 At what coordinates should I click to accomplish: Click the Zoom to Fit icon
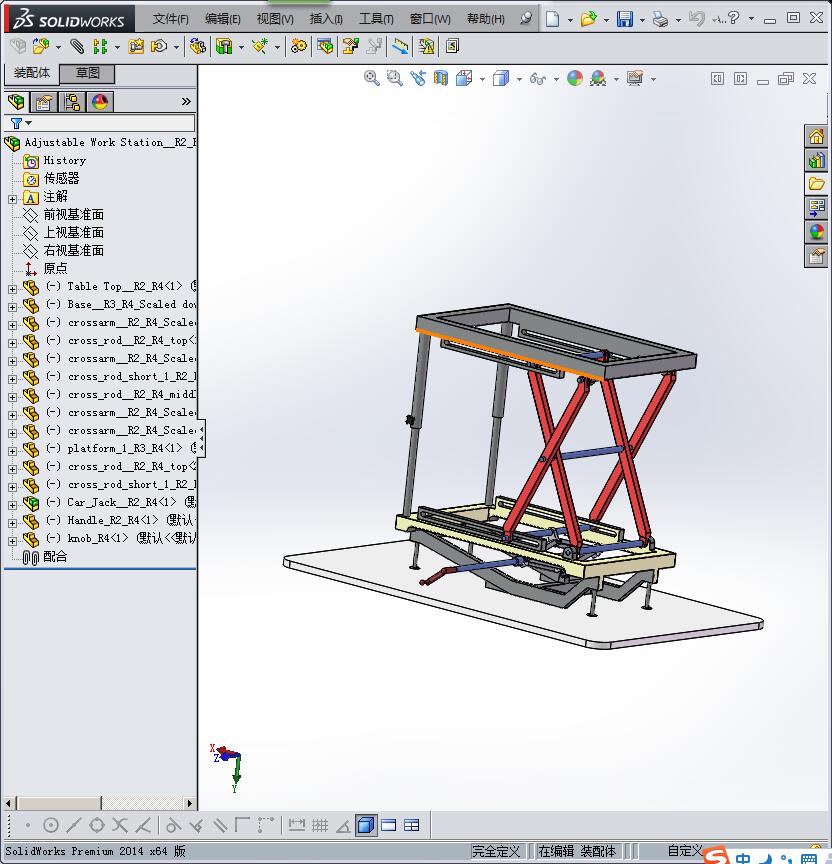pyautogui.click(x=372, y=78)
